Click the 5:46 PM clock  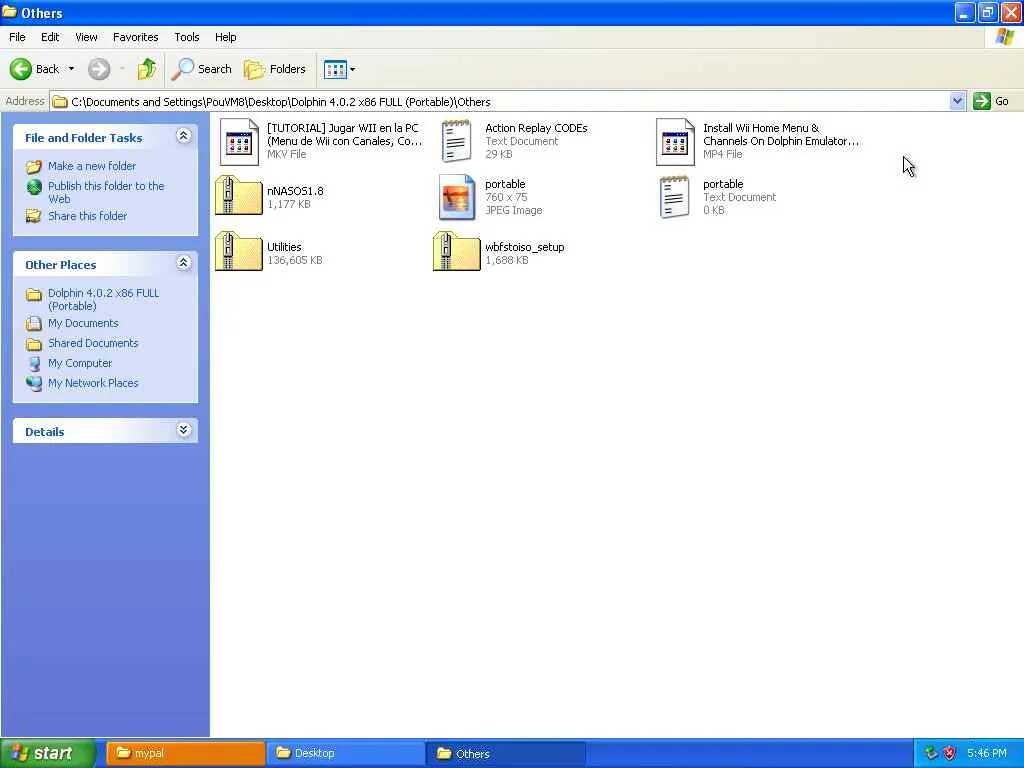click(x=987, y=753)
